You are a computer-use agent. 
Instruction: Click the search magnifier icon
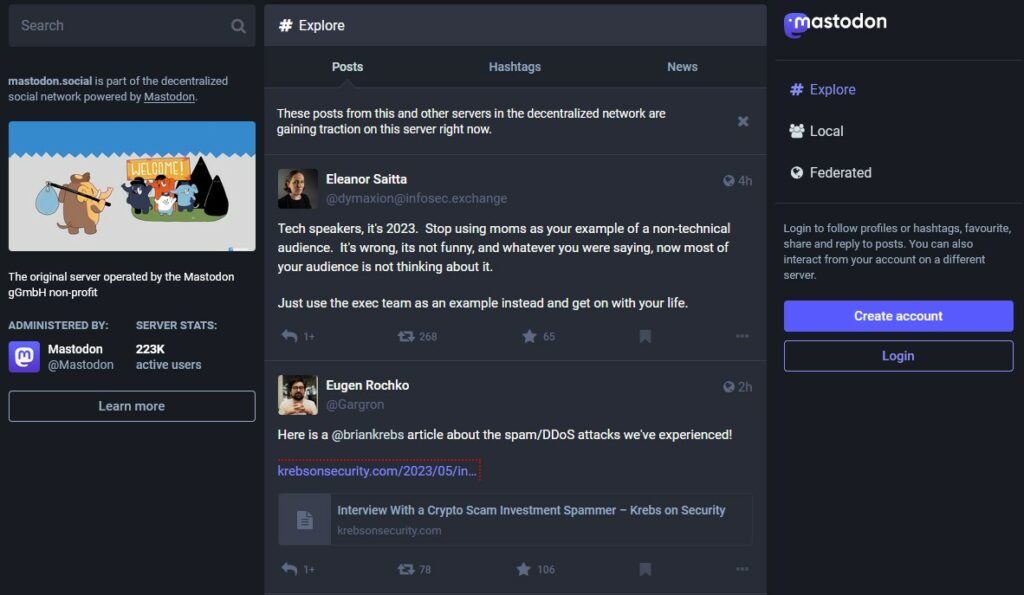(238, 26)
